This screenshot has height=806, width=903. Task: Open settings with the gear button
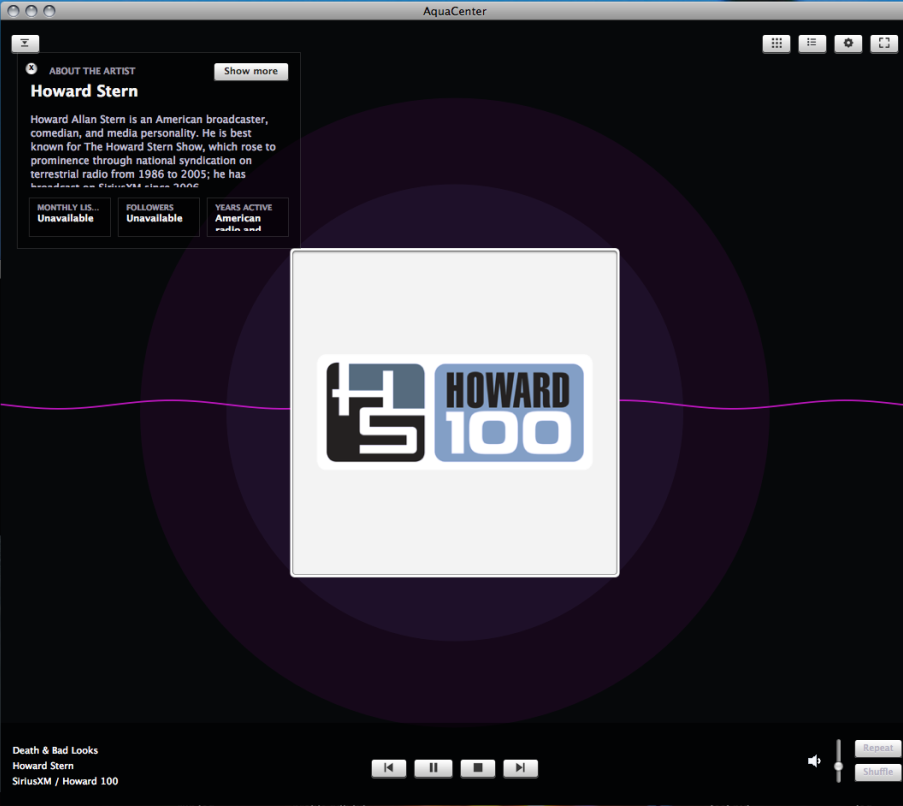[x=848, y=43]
